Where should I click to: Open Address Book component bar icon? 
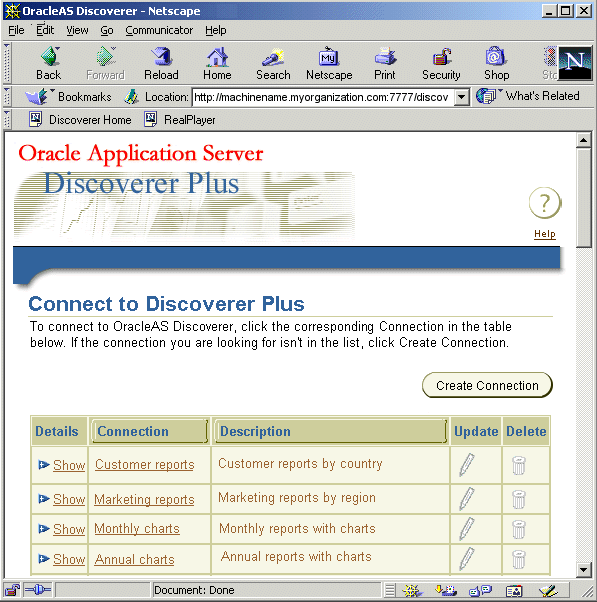[514, 590]
